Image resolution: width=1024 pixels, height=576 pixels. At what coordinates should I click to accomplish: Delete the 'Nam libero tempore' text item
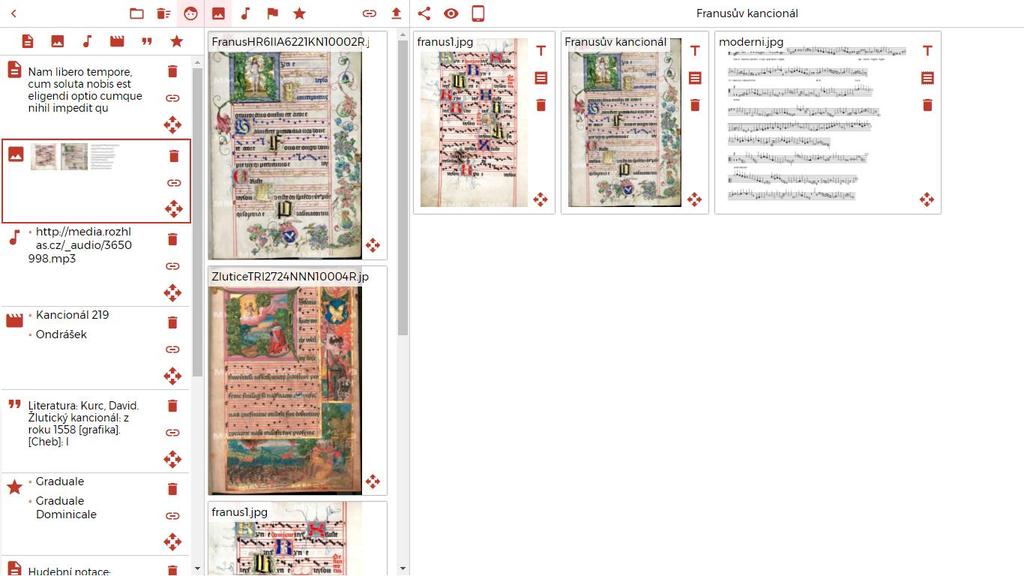pos(172,71)
